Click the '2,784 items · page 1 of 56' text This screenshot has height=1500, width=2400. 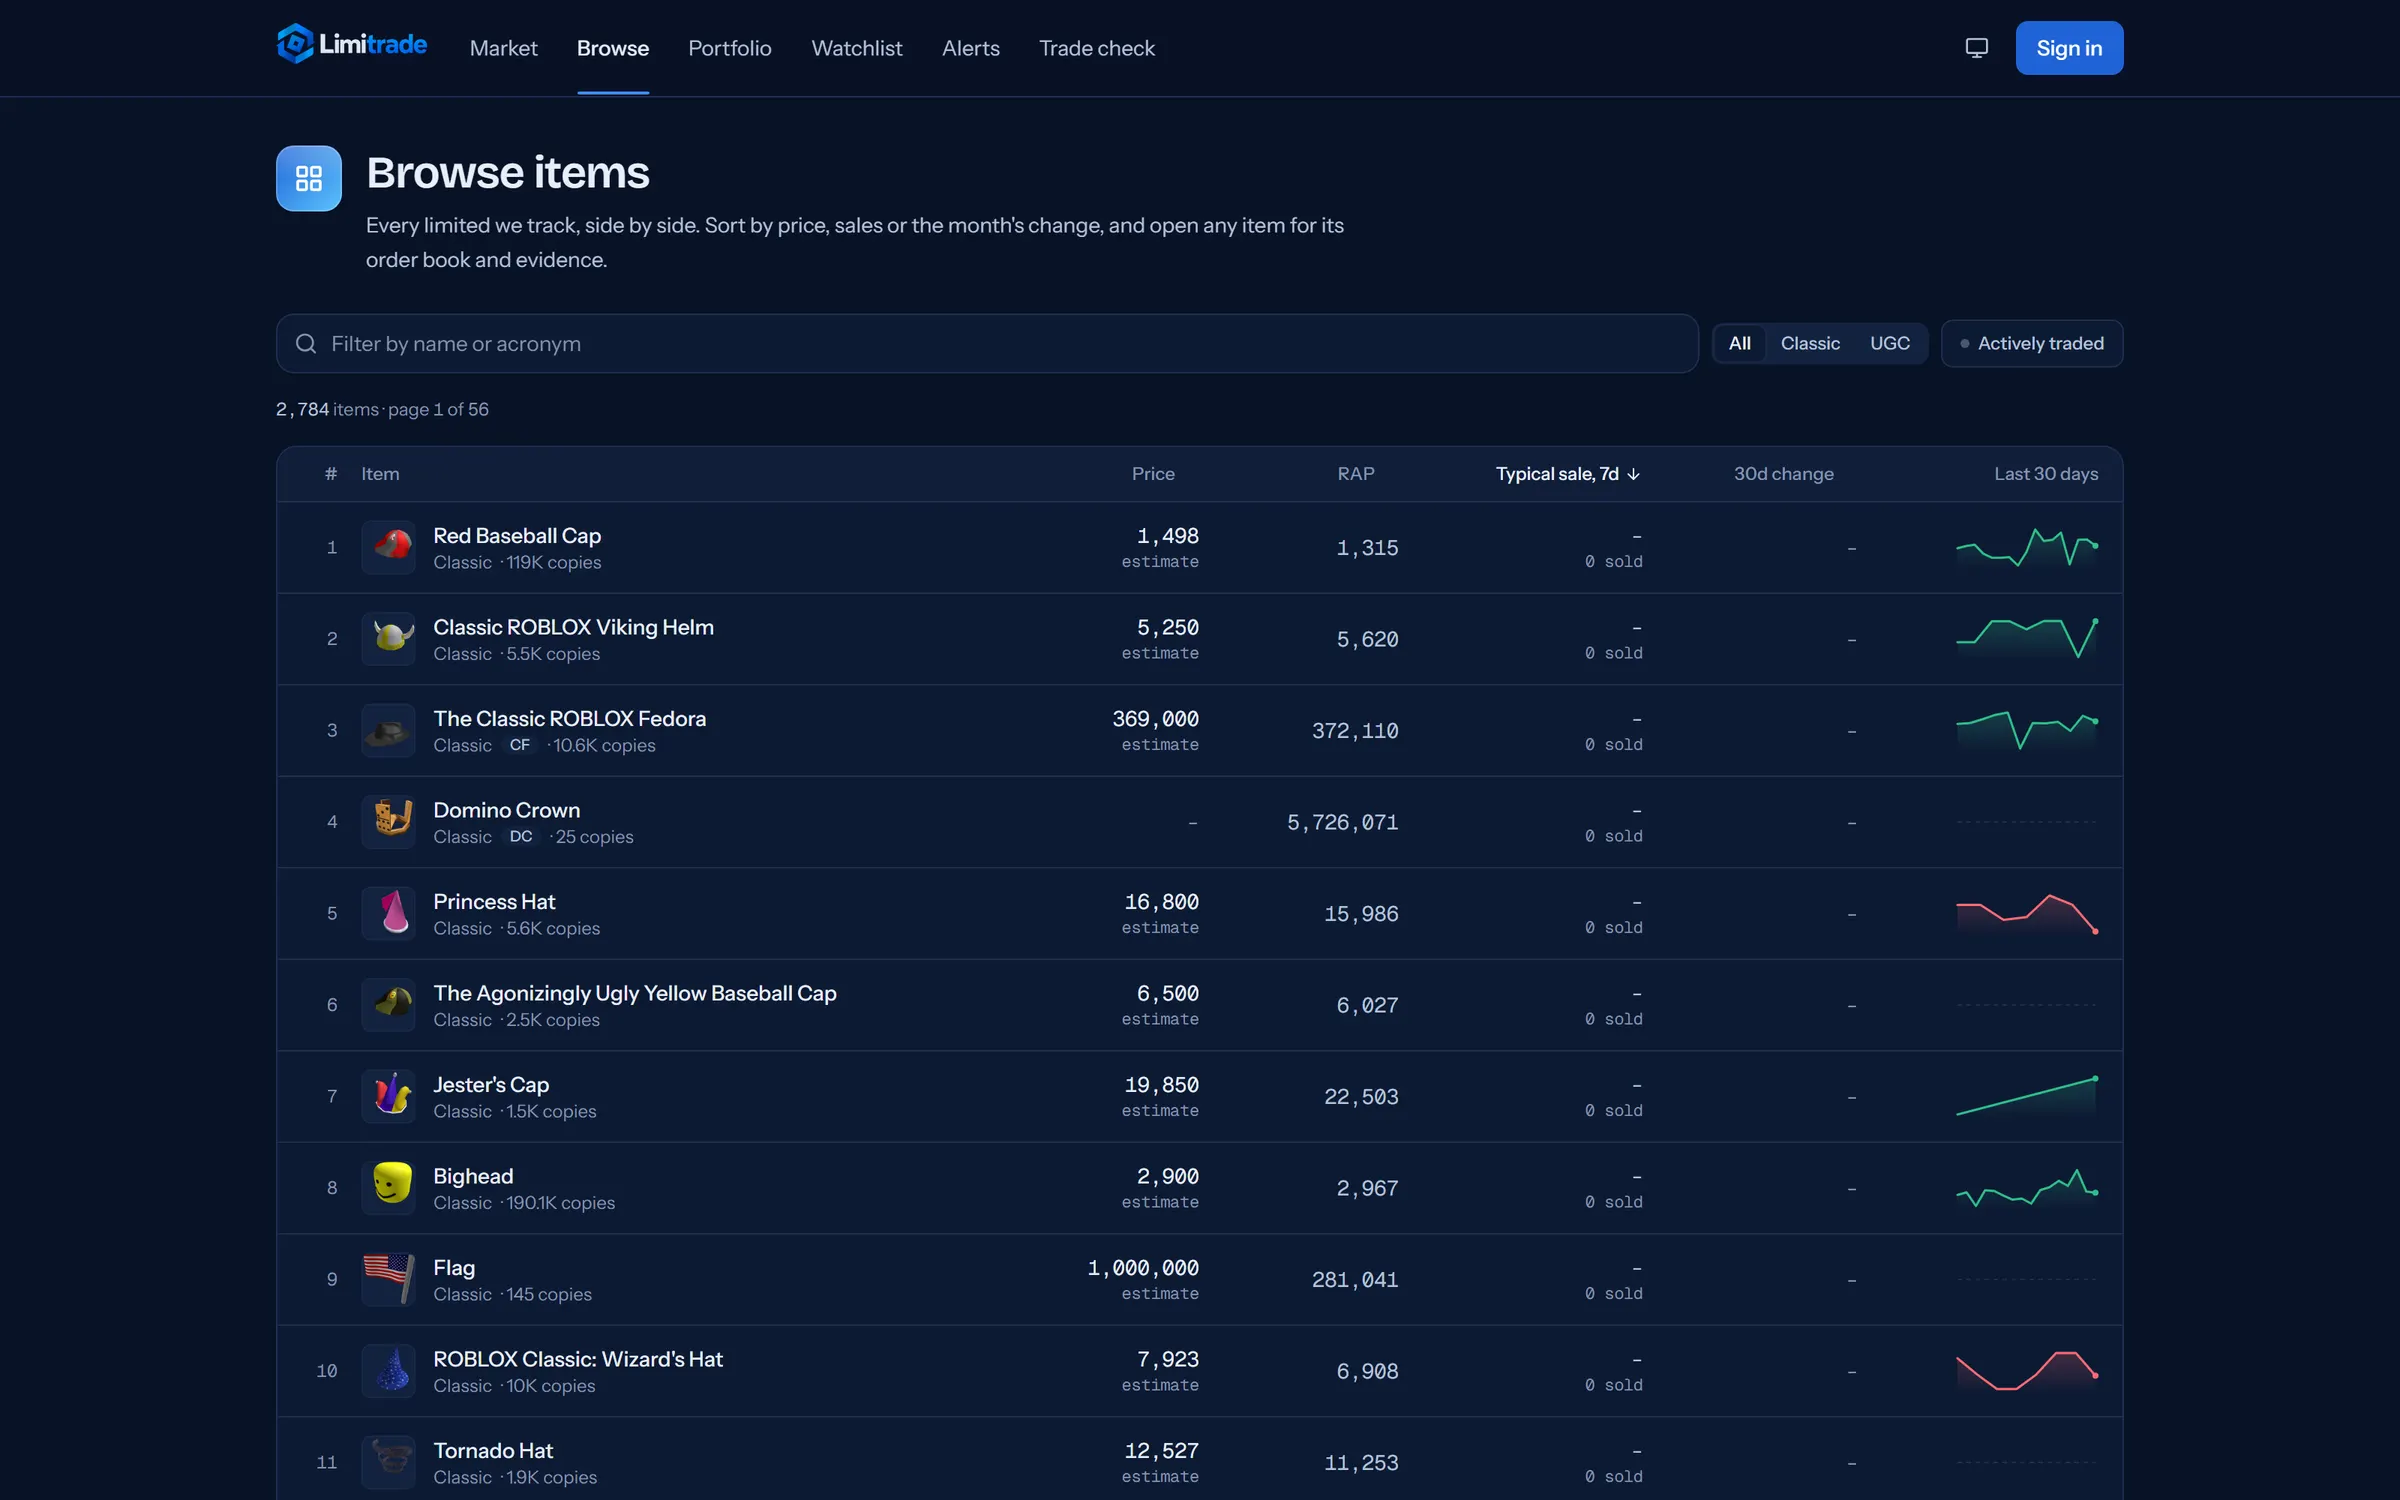click(x=382, y=409)
